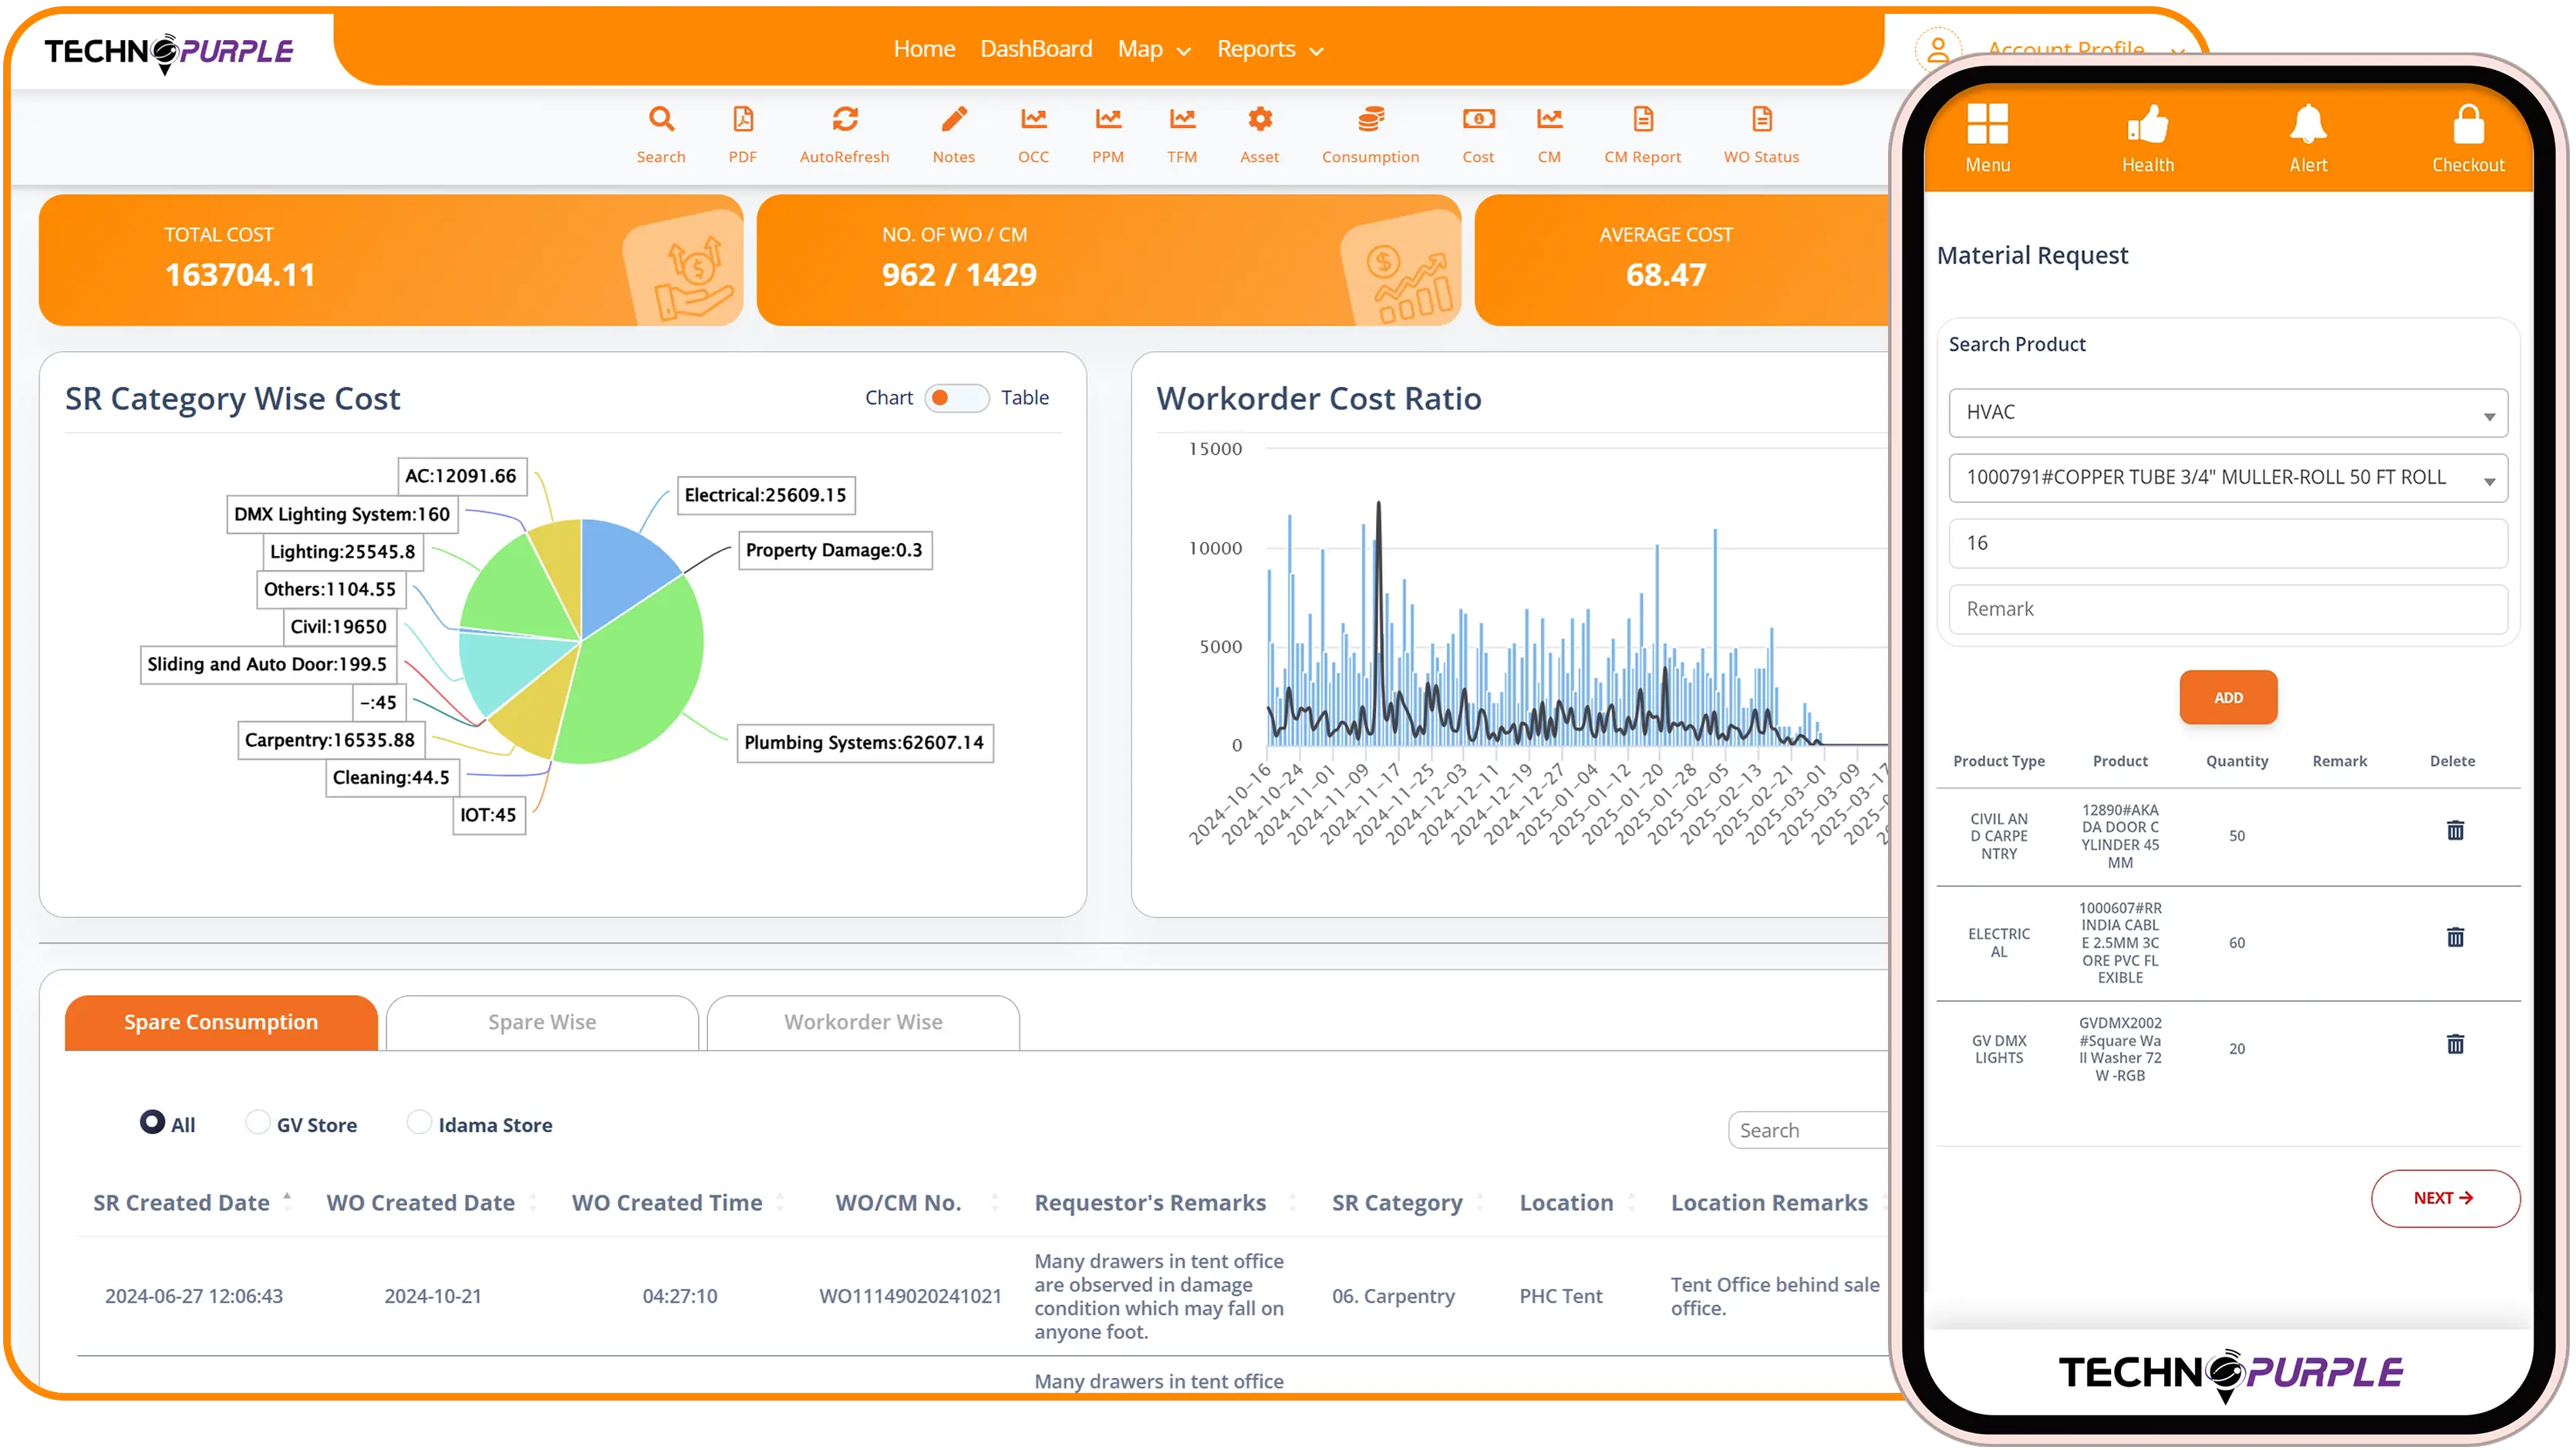Open the HVAC product type dropdown
The image size is (2576, 1450).
[x=2227, y=412]
